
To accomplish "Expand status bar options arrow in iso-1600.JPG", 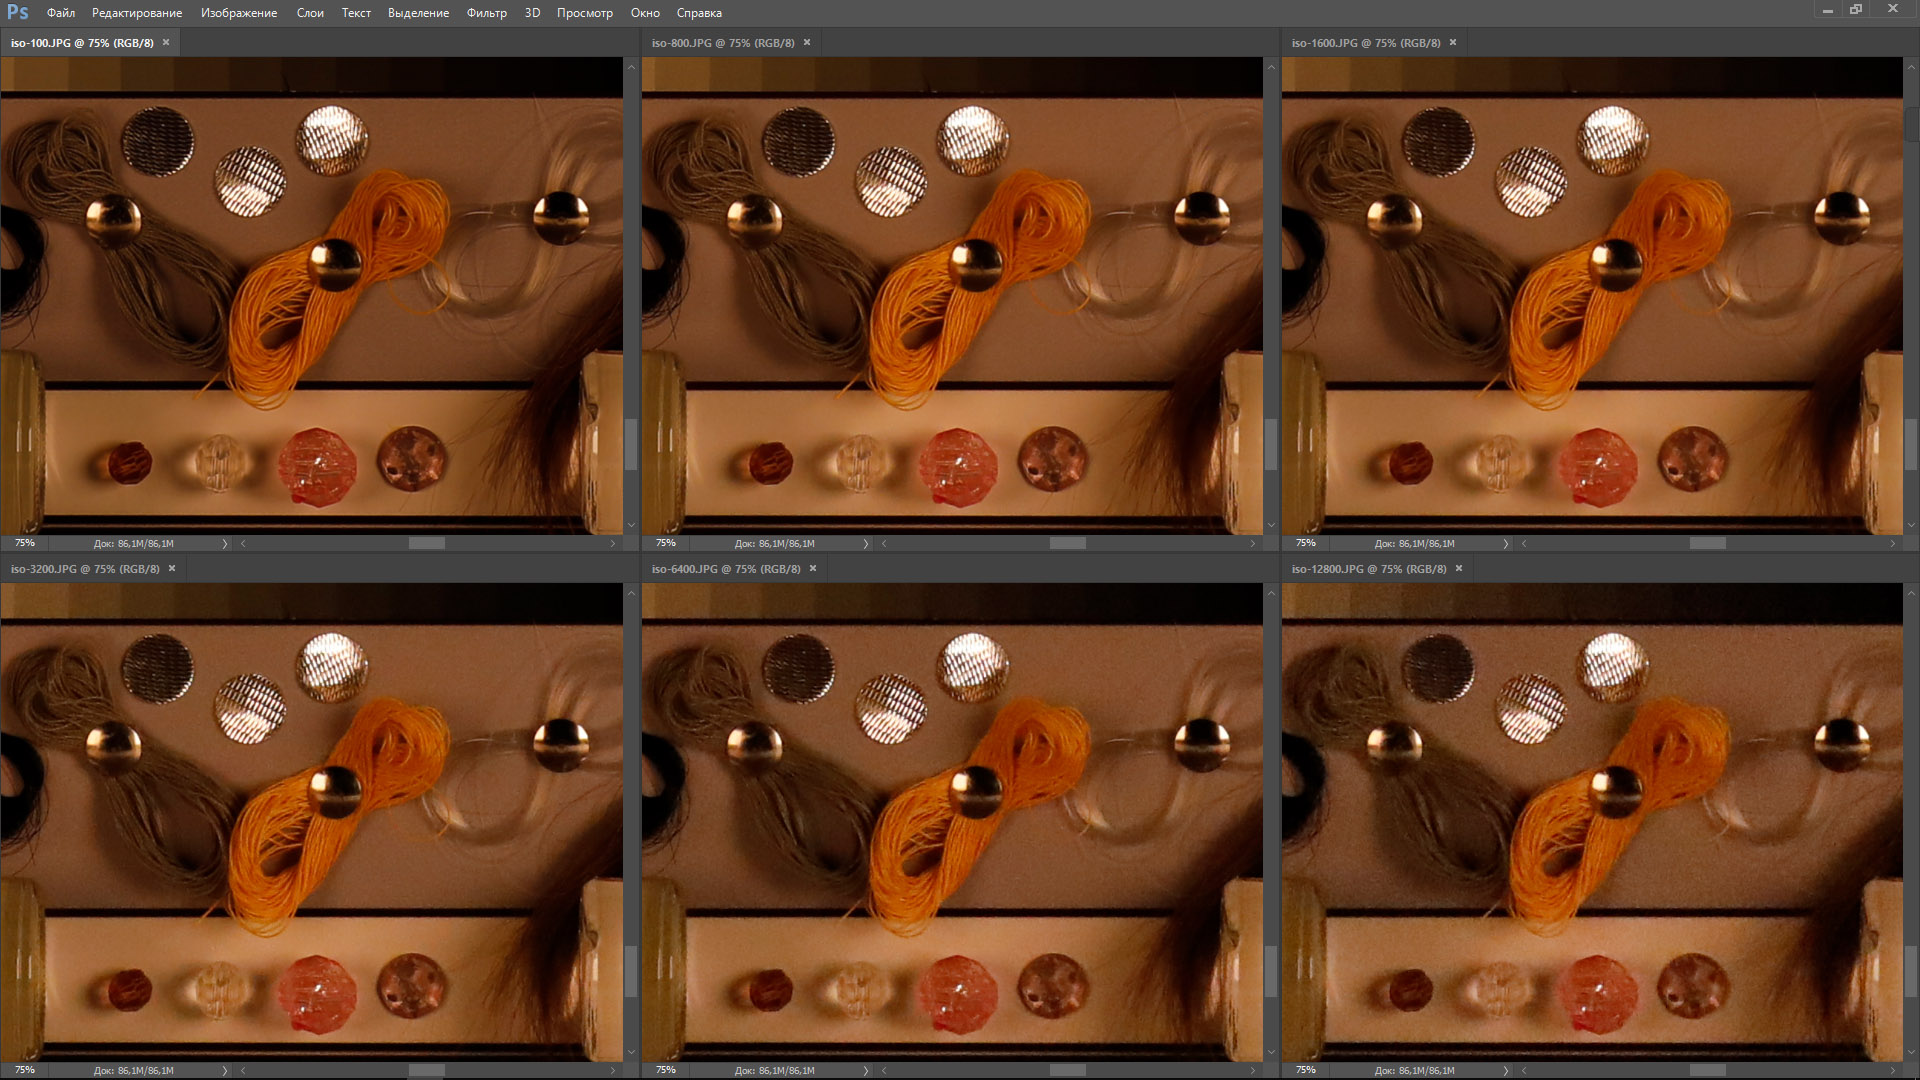I will coord(1505,544).
